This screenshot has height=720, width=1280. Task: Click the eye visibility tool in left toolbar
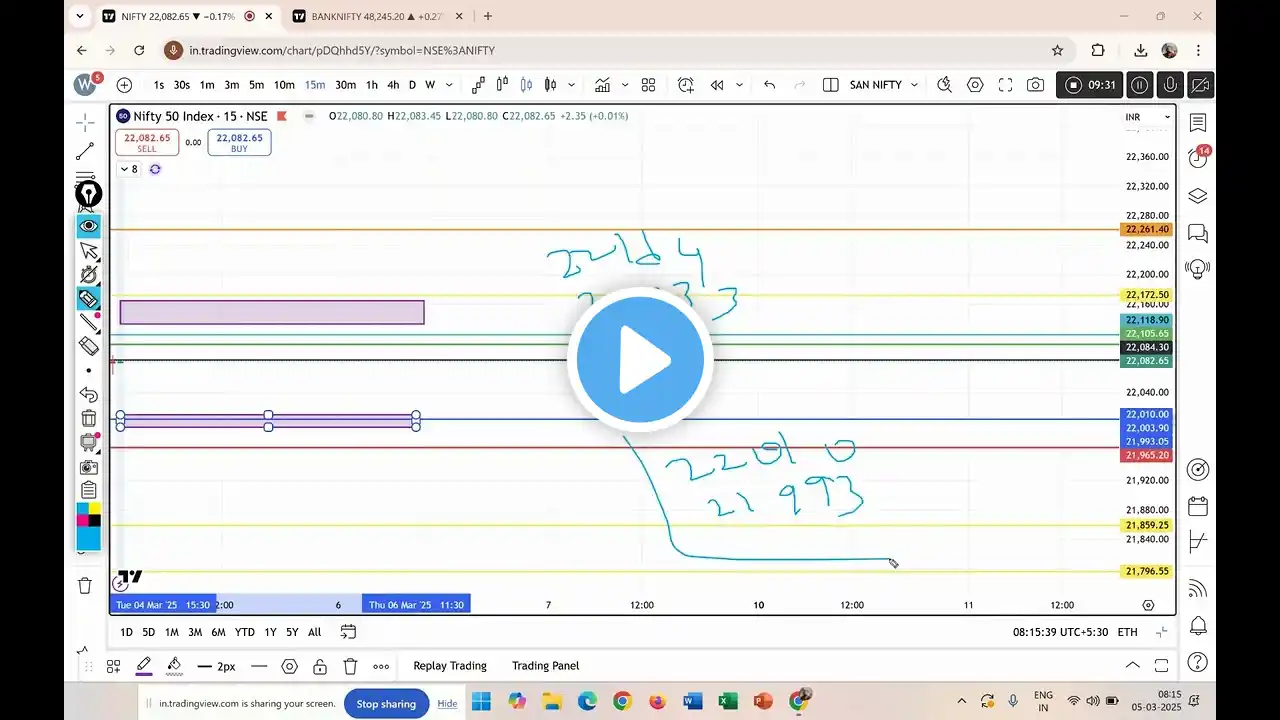88,225
